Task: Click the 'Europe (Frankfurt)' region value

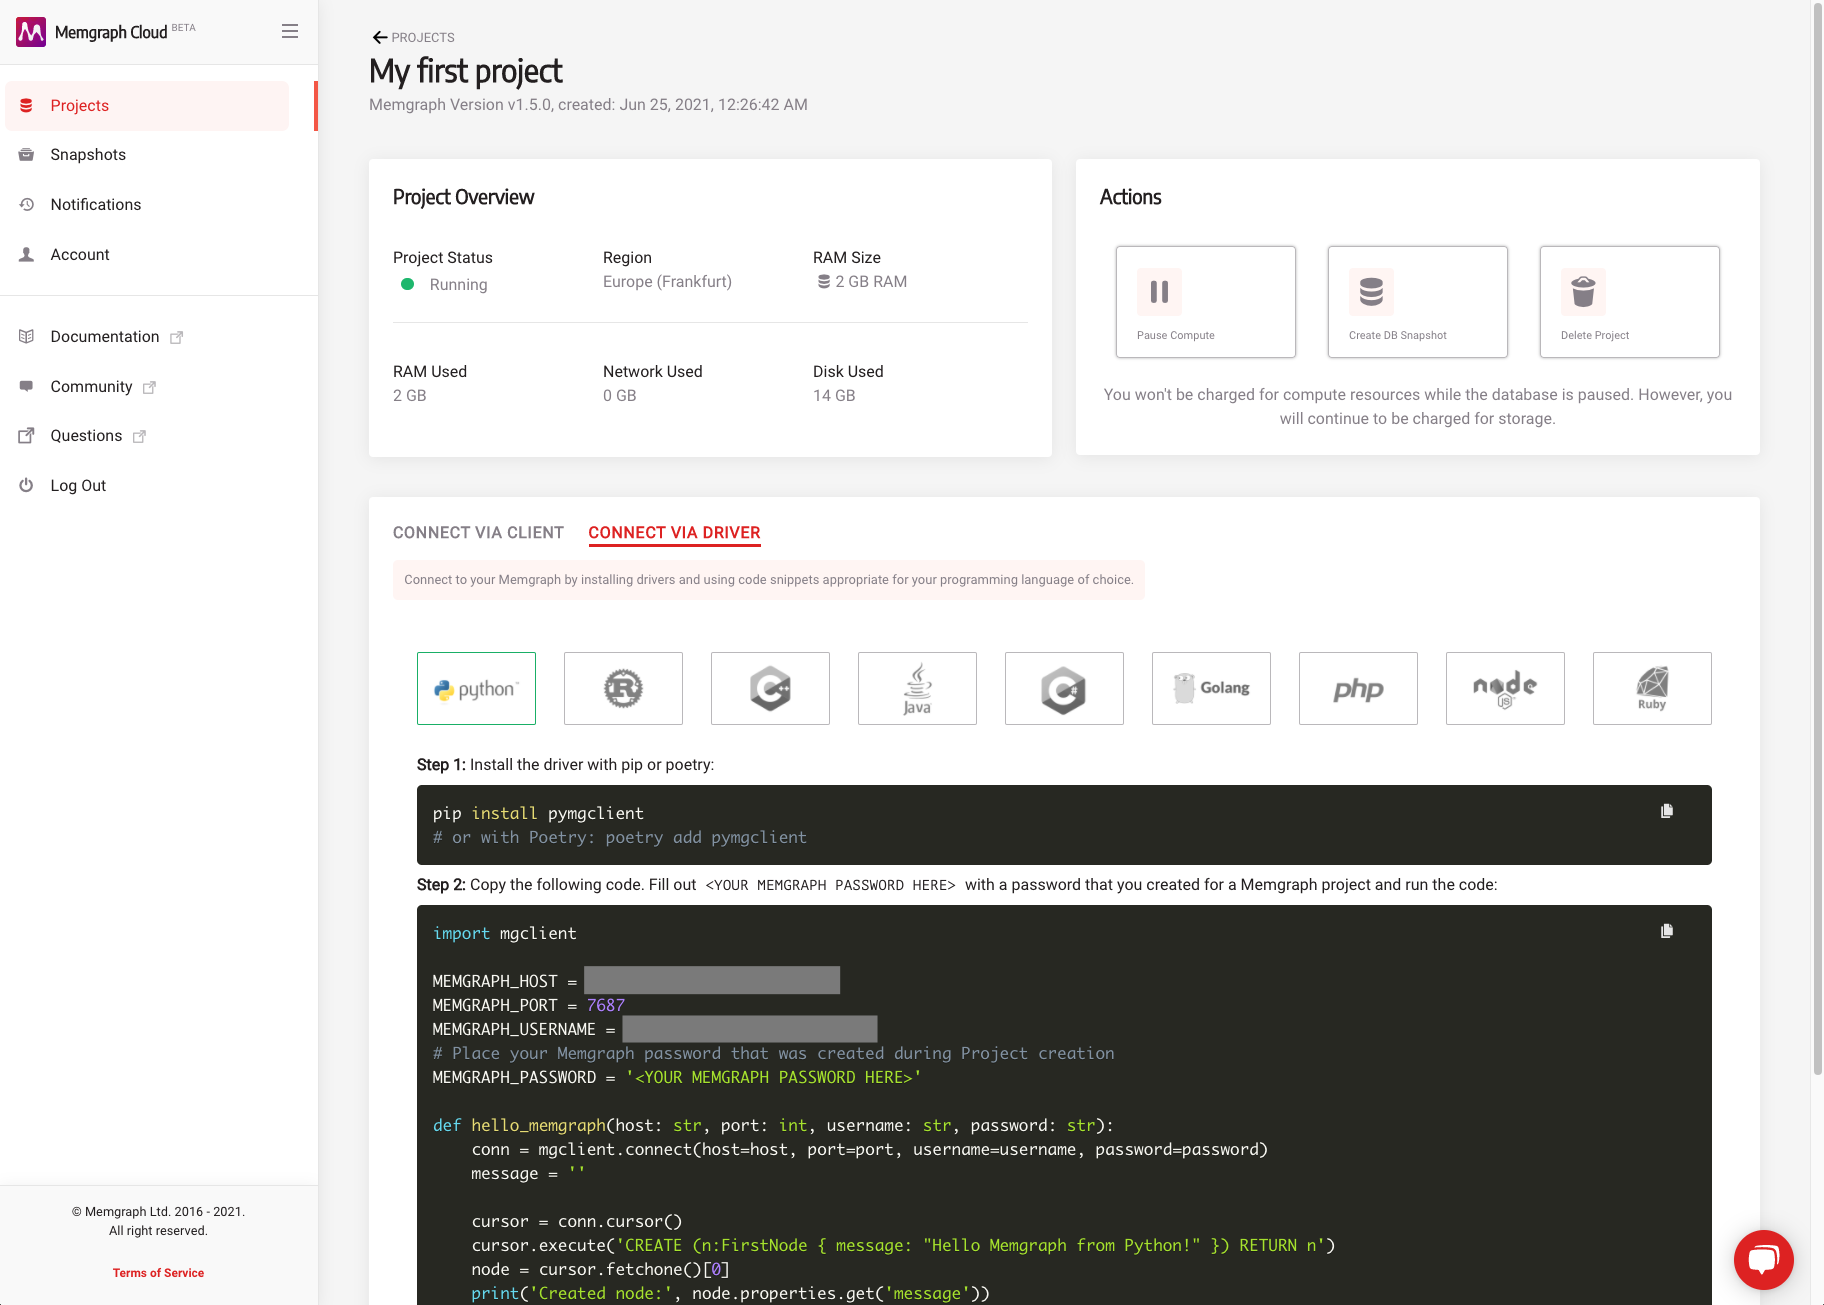Action: click(x=667, y=282)
